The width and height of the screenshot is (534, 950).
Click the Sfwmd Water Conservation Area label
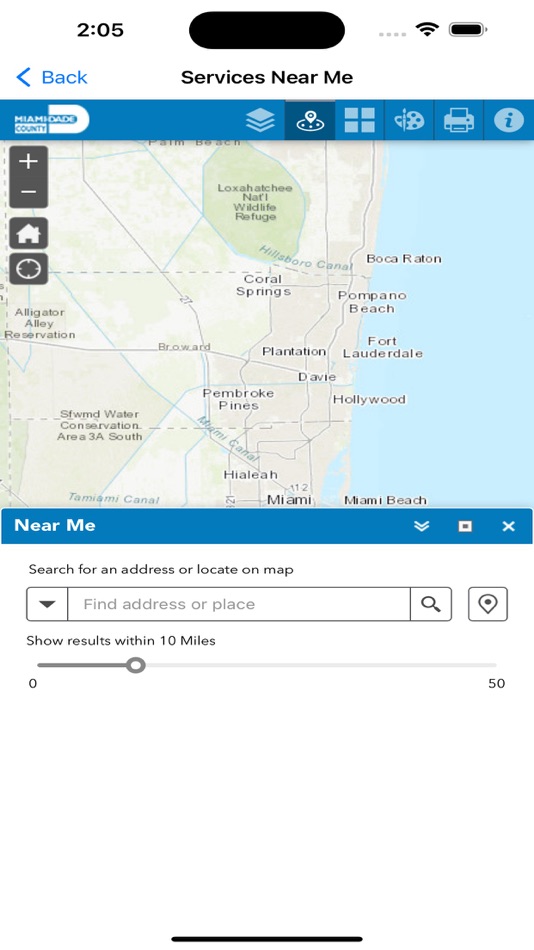(x=100, y=425)
